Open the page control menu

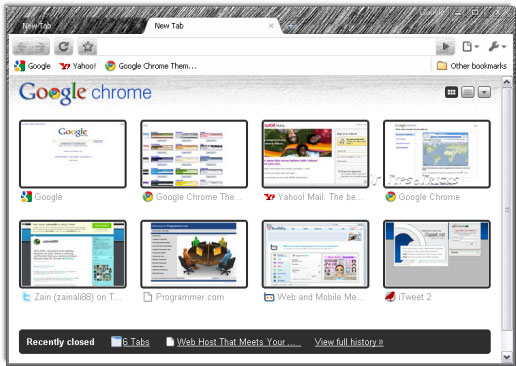[x=470, y=47]
